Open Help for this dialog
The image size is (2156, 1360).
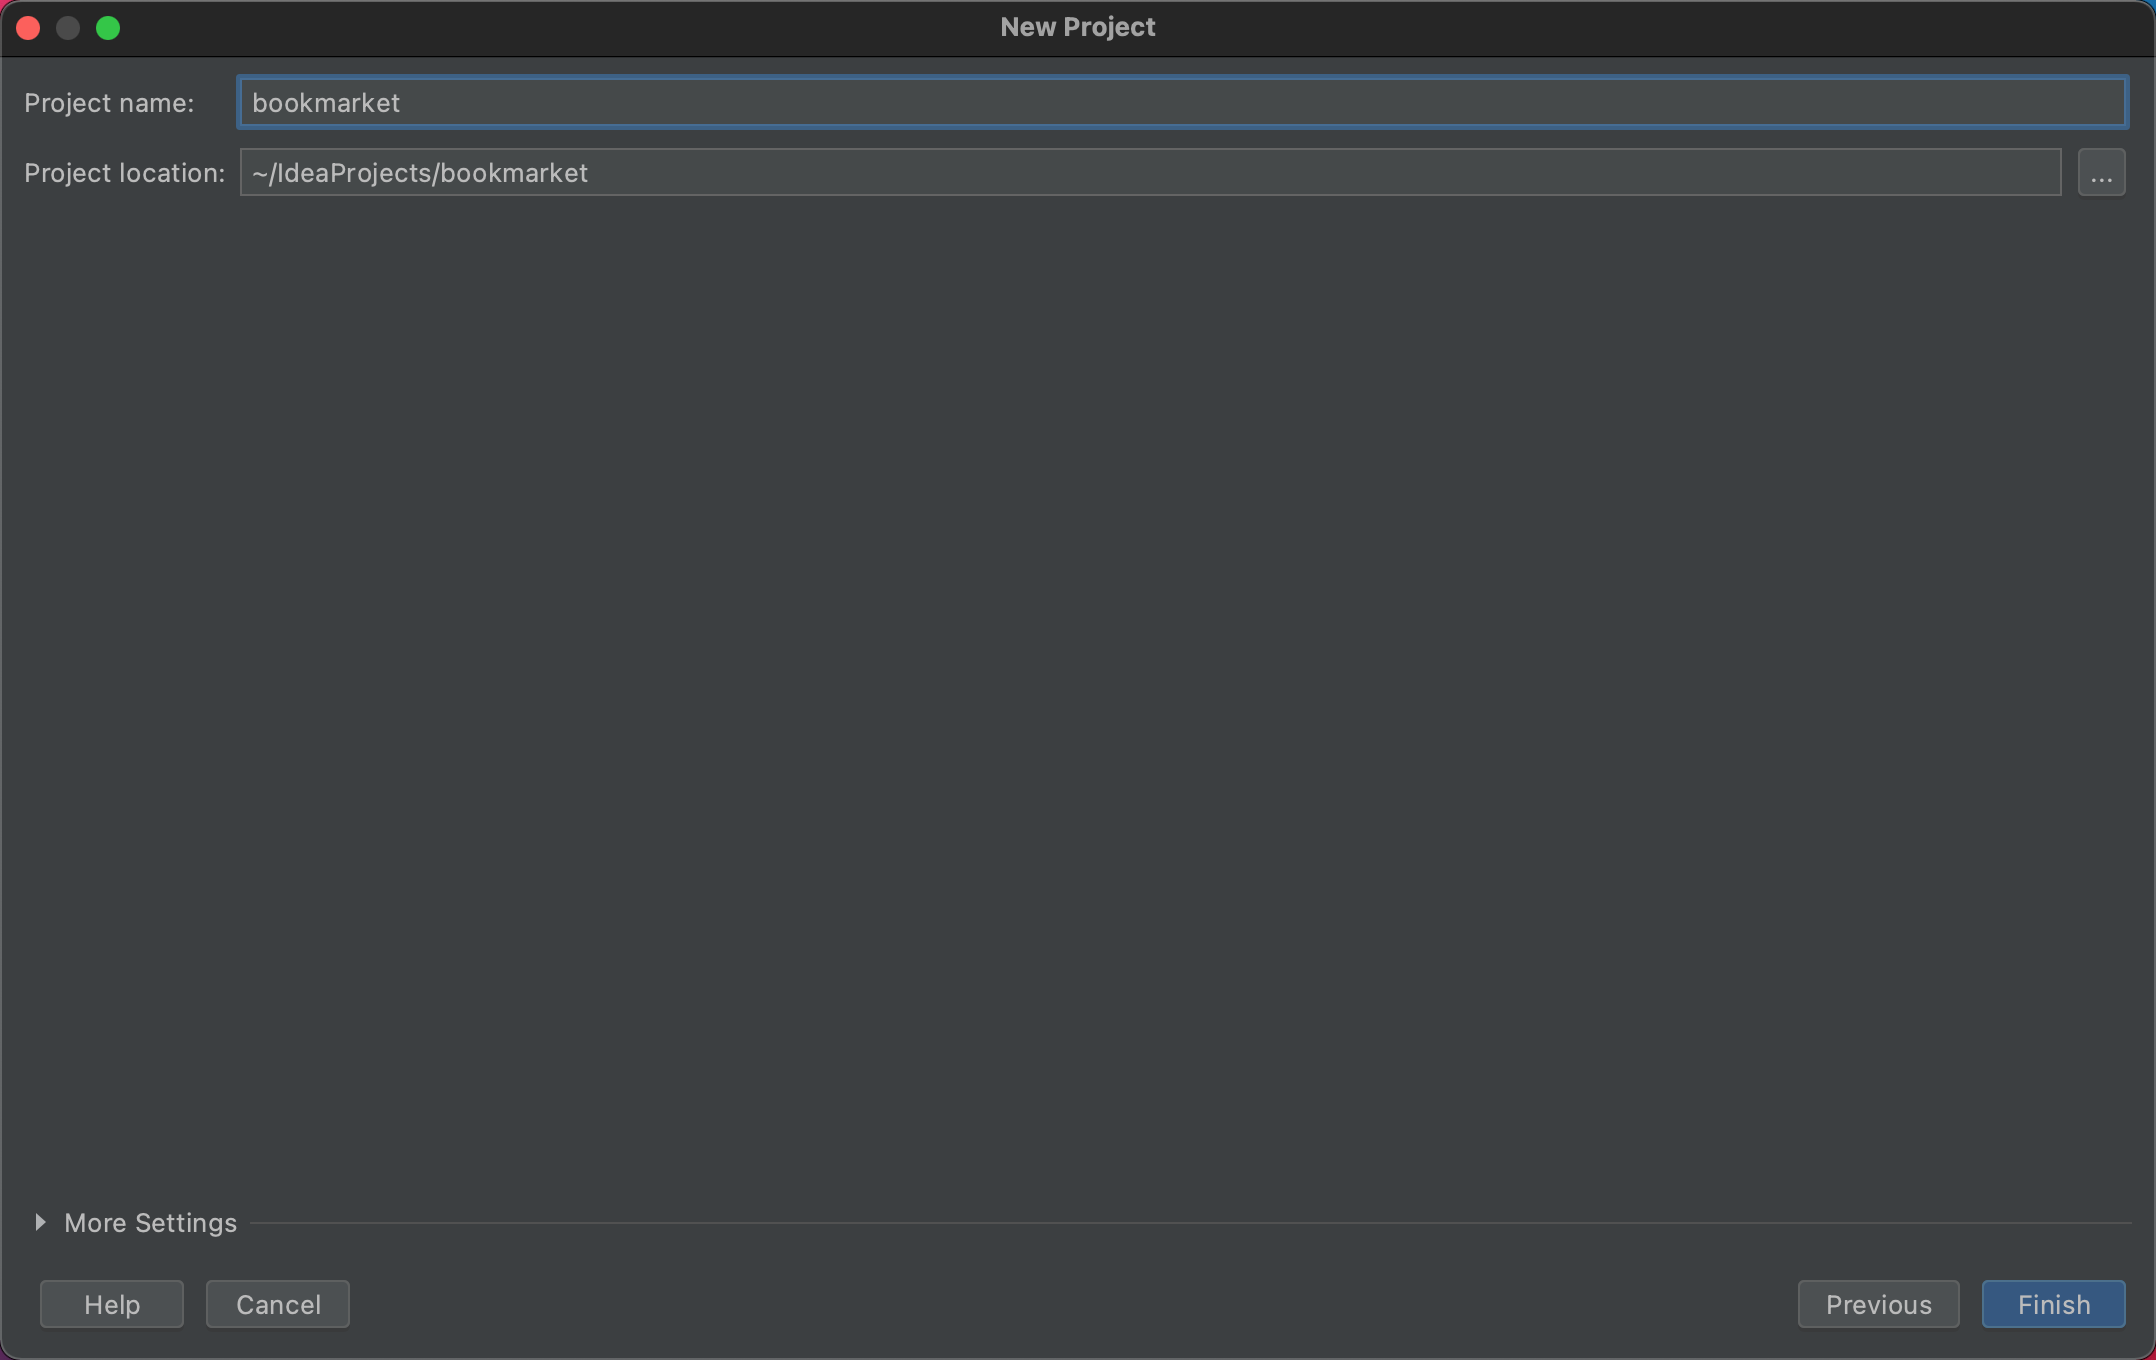tap(112, 1304)
